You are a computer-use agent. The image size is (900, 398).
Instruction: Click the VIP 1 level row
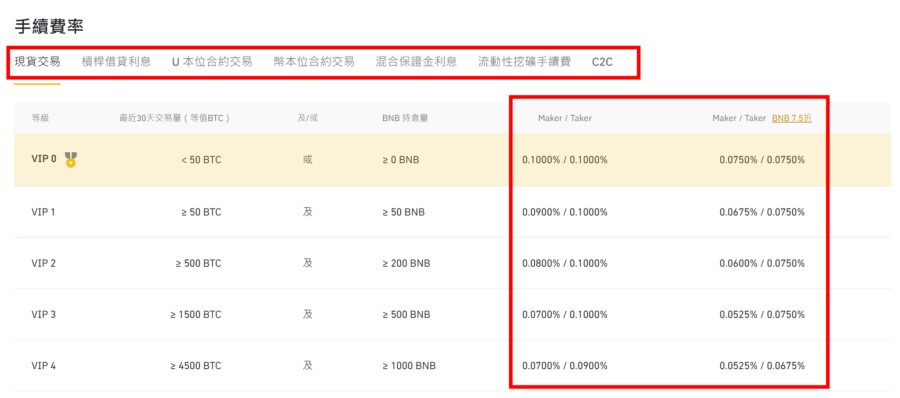click(453, 212)
